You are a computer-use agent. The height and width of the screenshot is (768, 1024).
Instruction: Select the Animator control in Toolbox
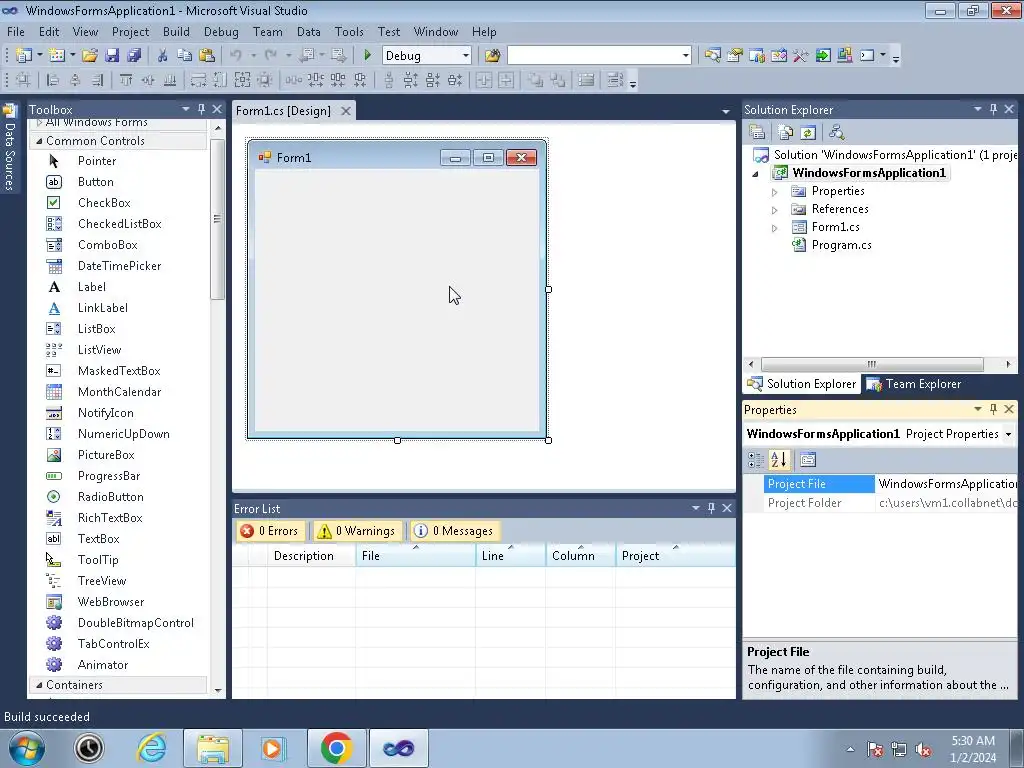point(103,665)
